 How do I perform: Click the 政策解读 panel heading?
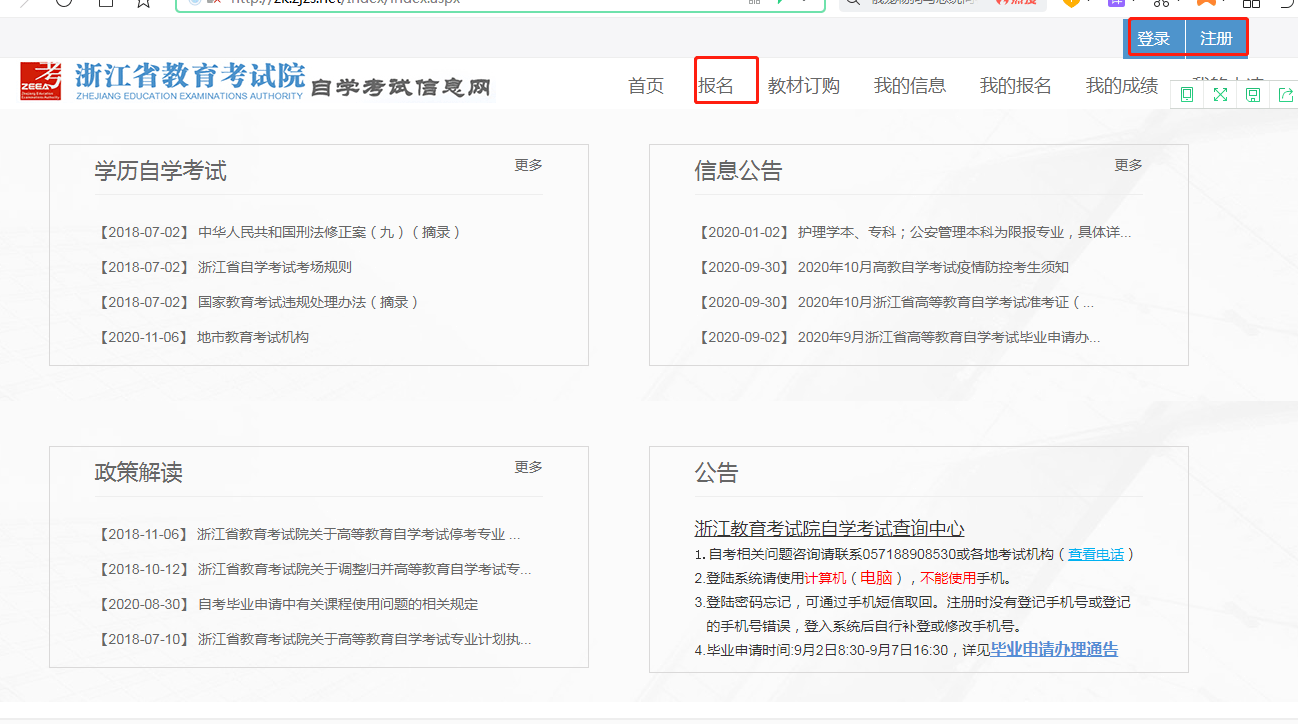click(138, 473)
